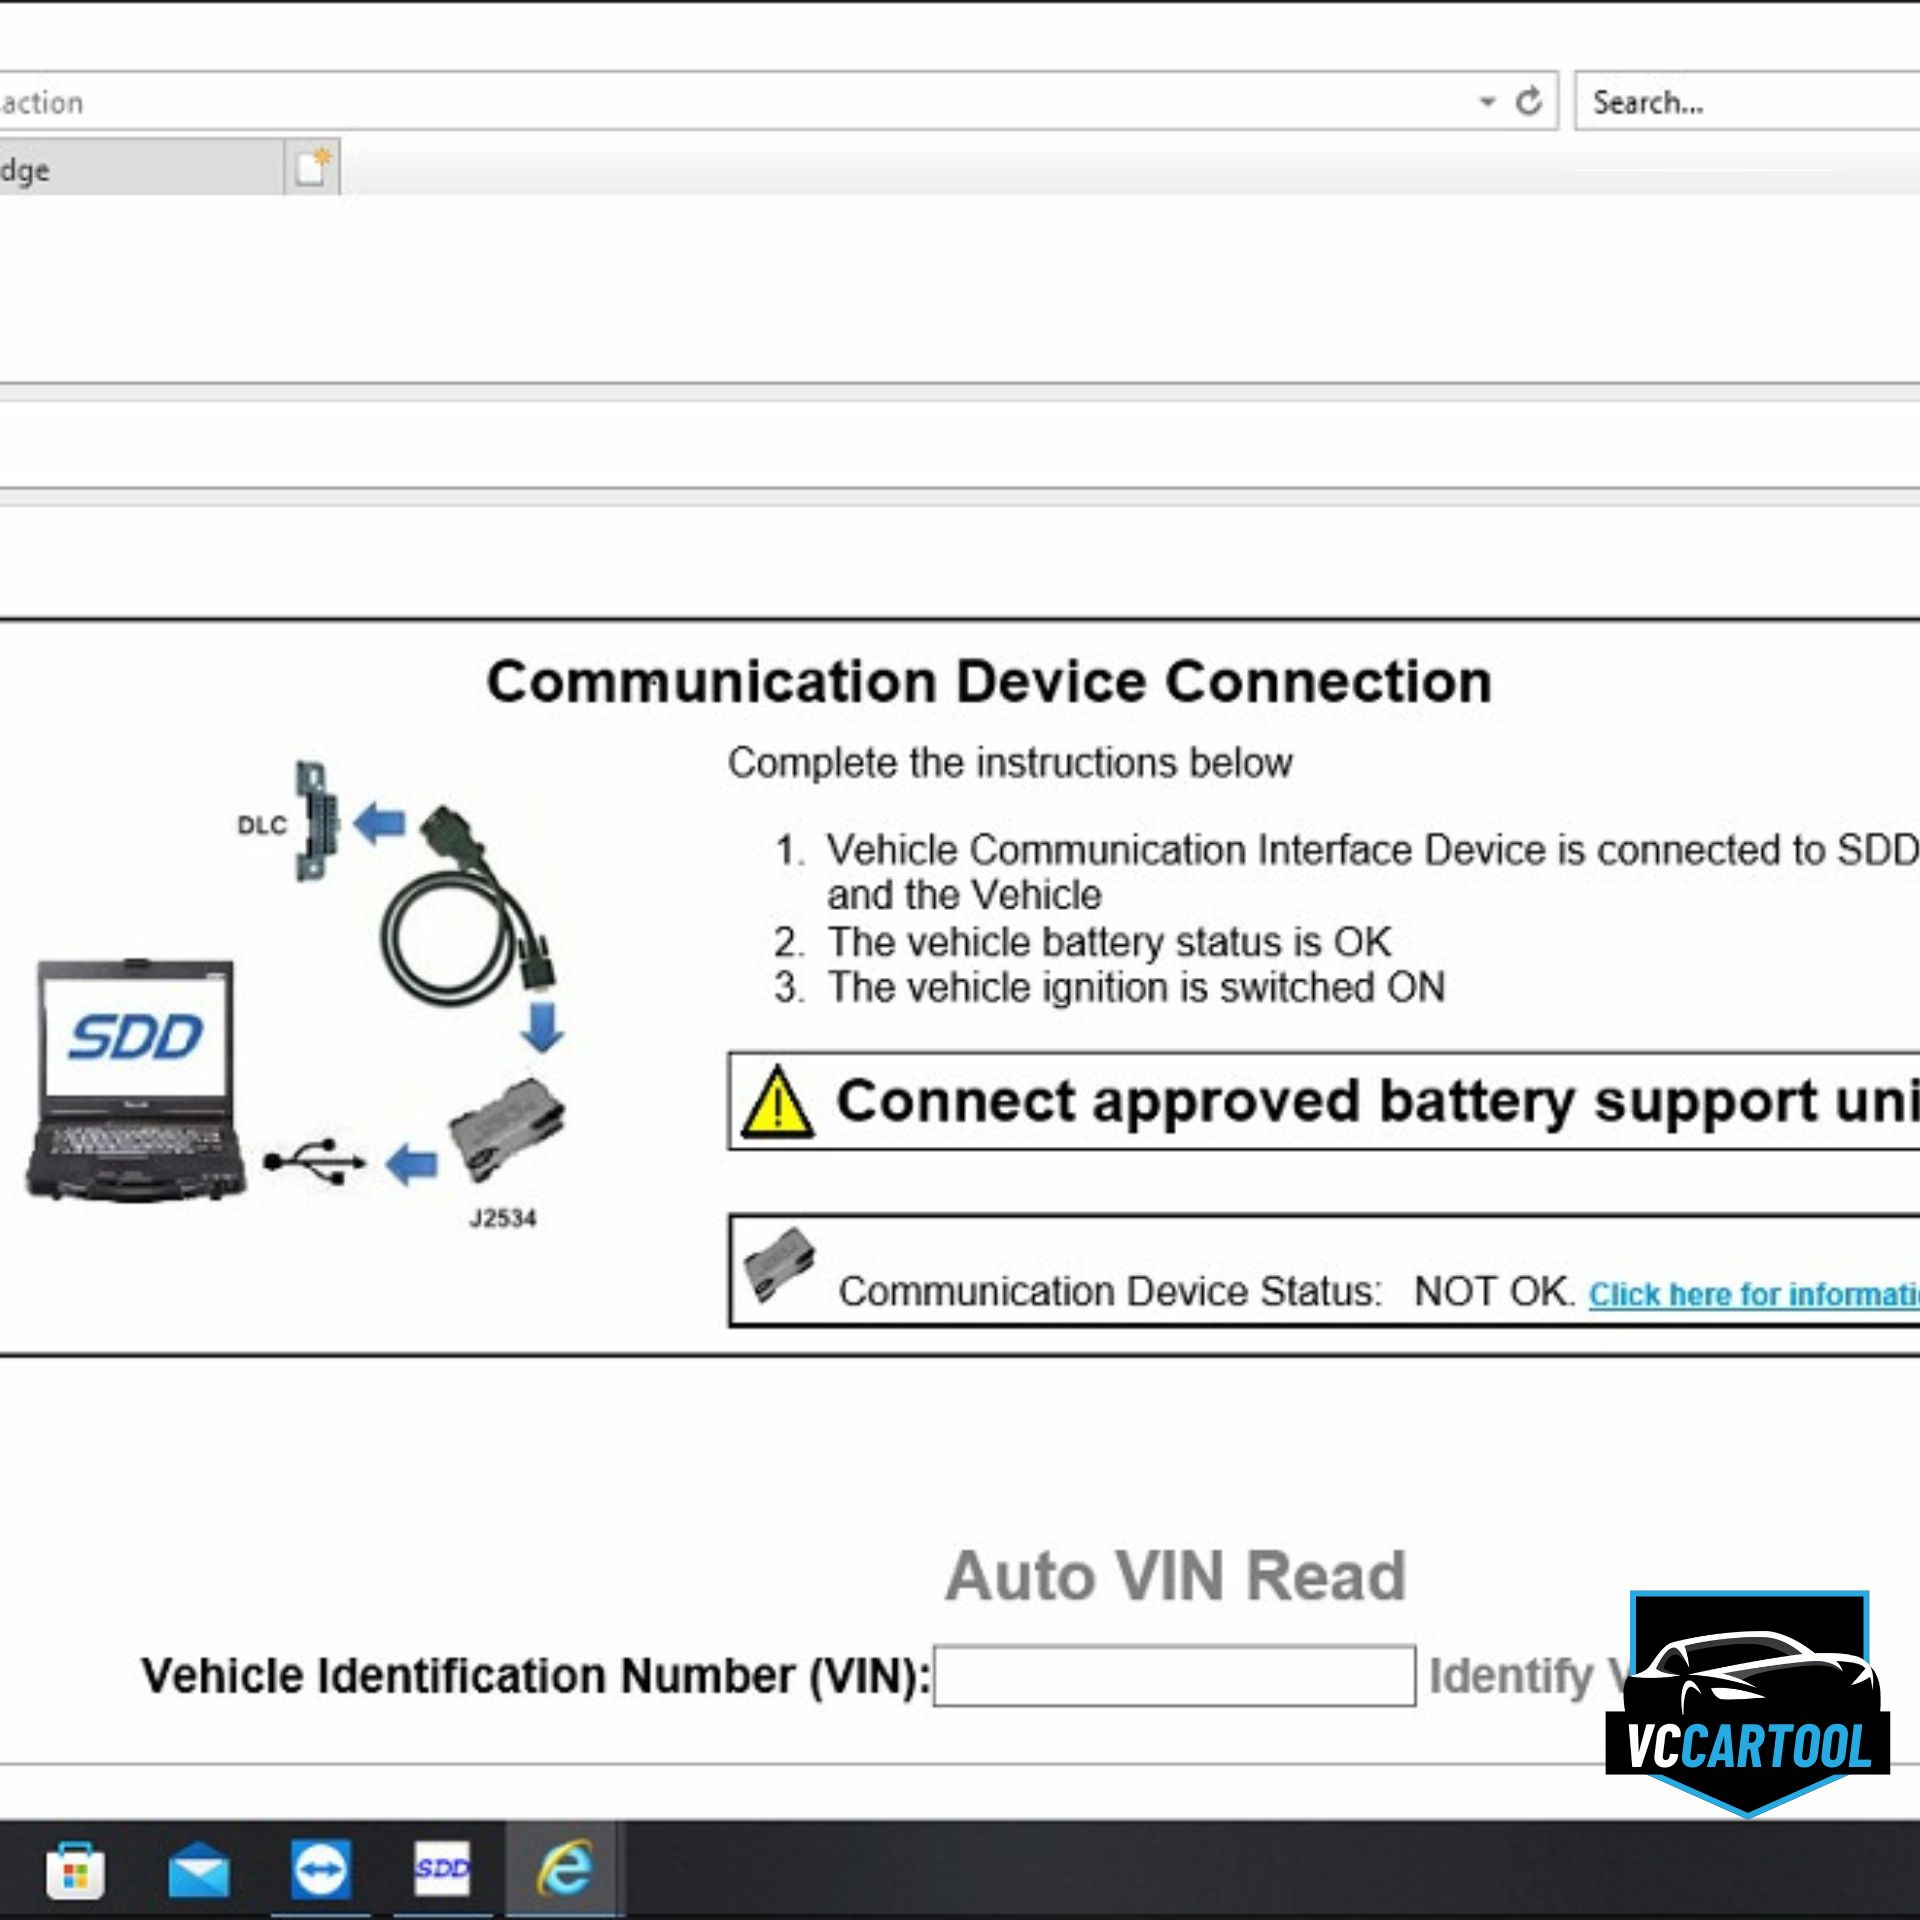Click the VIN entry field
The height and width of the screenshot is (1920, 1920).
coord(1174,1677)
